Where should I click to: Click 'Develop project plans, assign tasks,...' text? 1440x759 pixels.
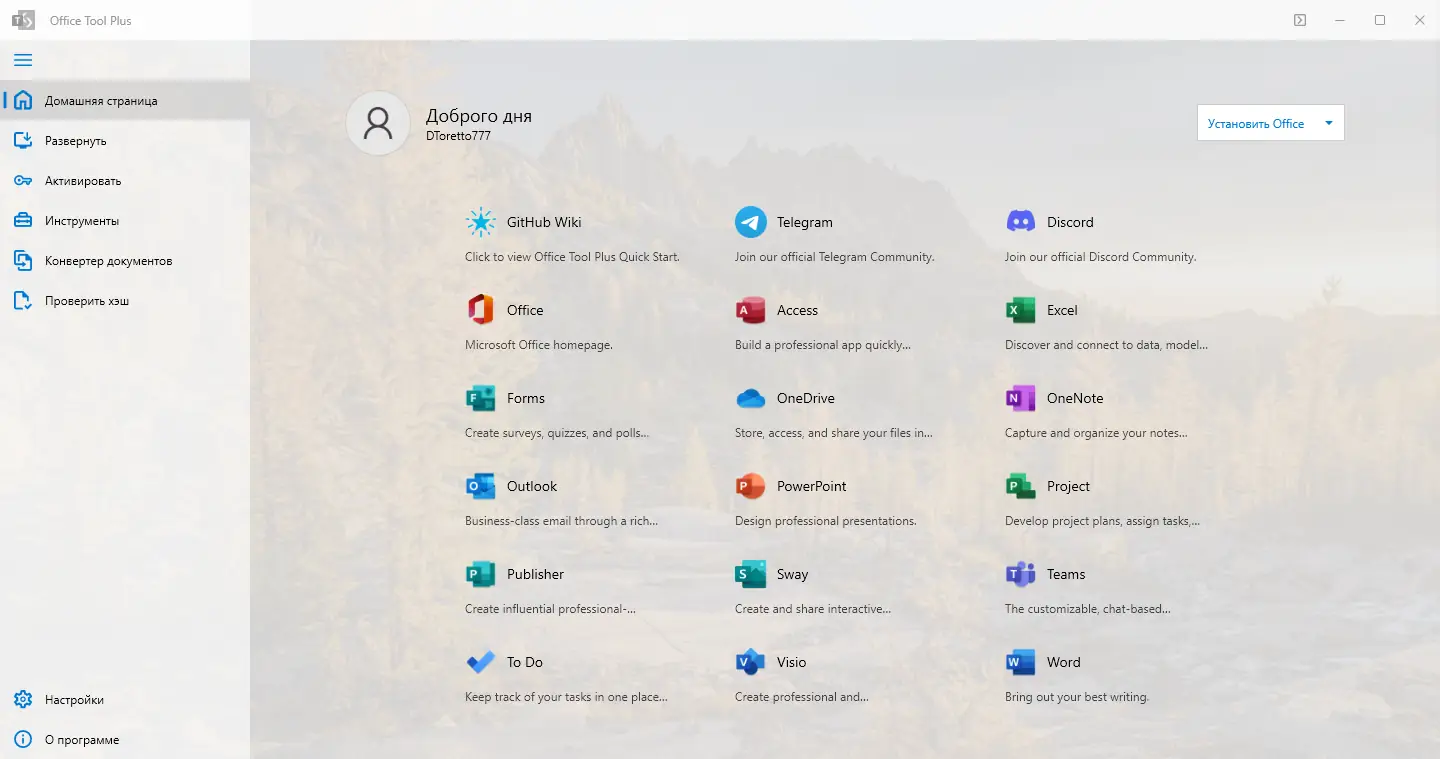pos(1102,521)
